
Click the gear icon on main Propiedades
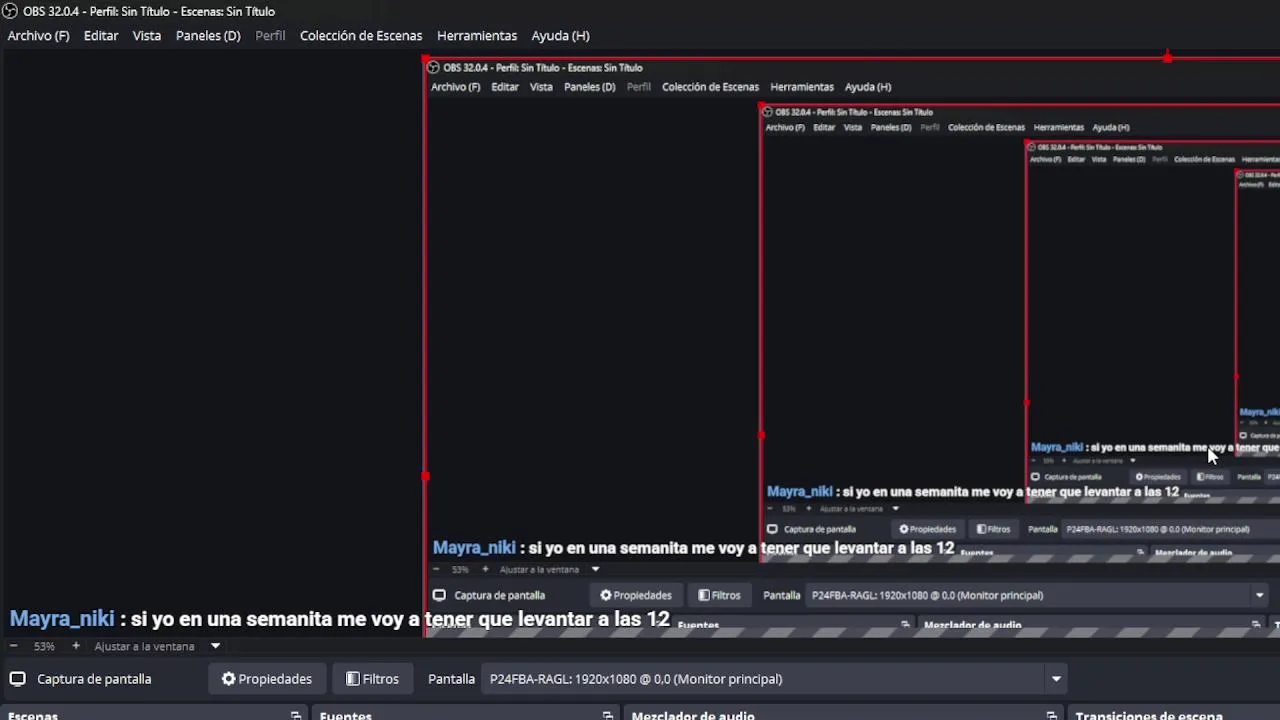pyautogui.click(x=229, y=679)
